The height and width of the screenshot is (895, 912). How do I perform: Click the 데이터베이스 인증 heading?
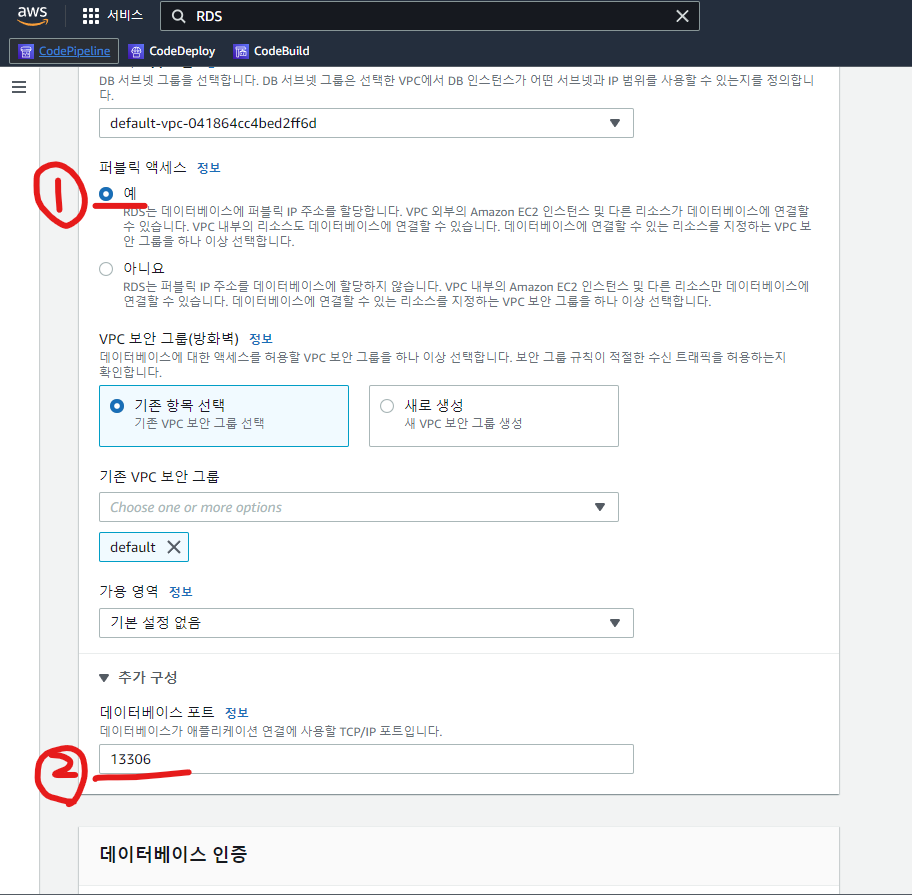[x=173, y=854]
